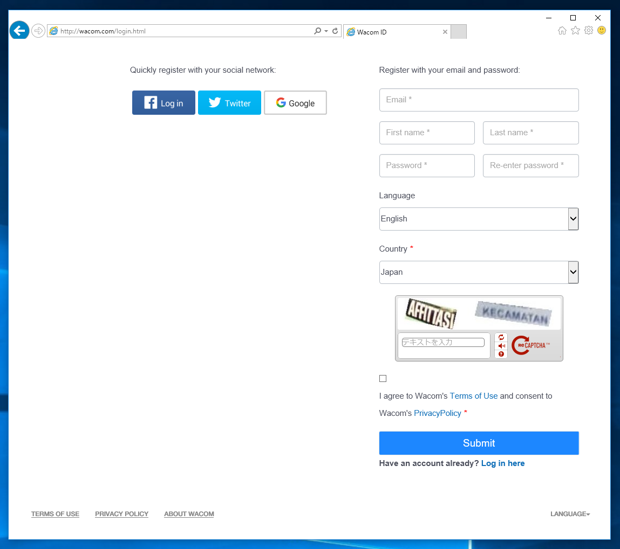Click the reCAPTCHA logo
620x549 pixels.
(530, 345)
